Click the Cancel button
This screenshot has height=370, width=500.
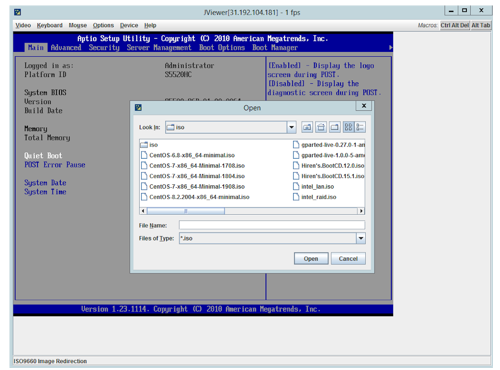point(348,259)
